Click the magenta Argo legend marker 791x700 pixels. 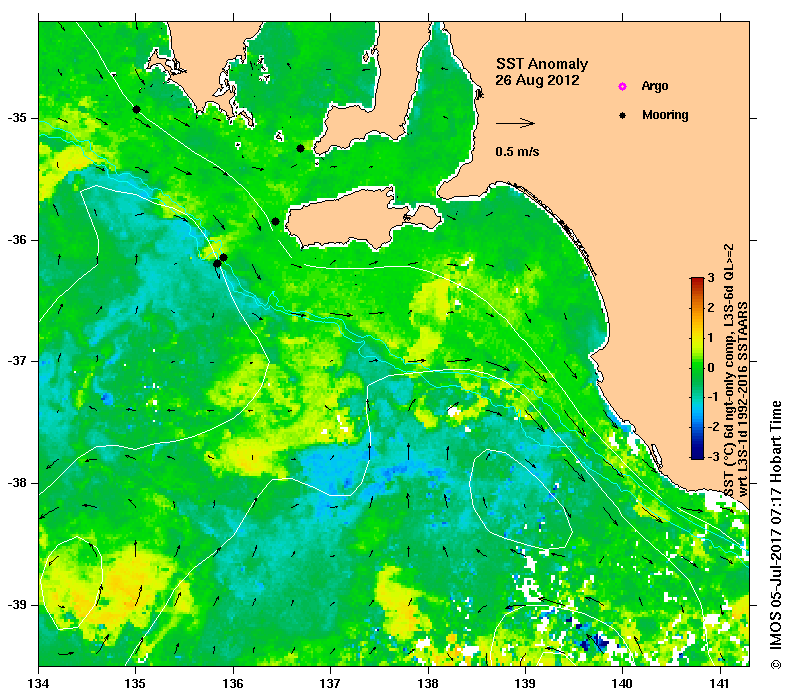pyautogui.click(x=622, y=87)
